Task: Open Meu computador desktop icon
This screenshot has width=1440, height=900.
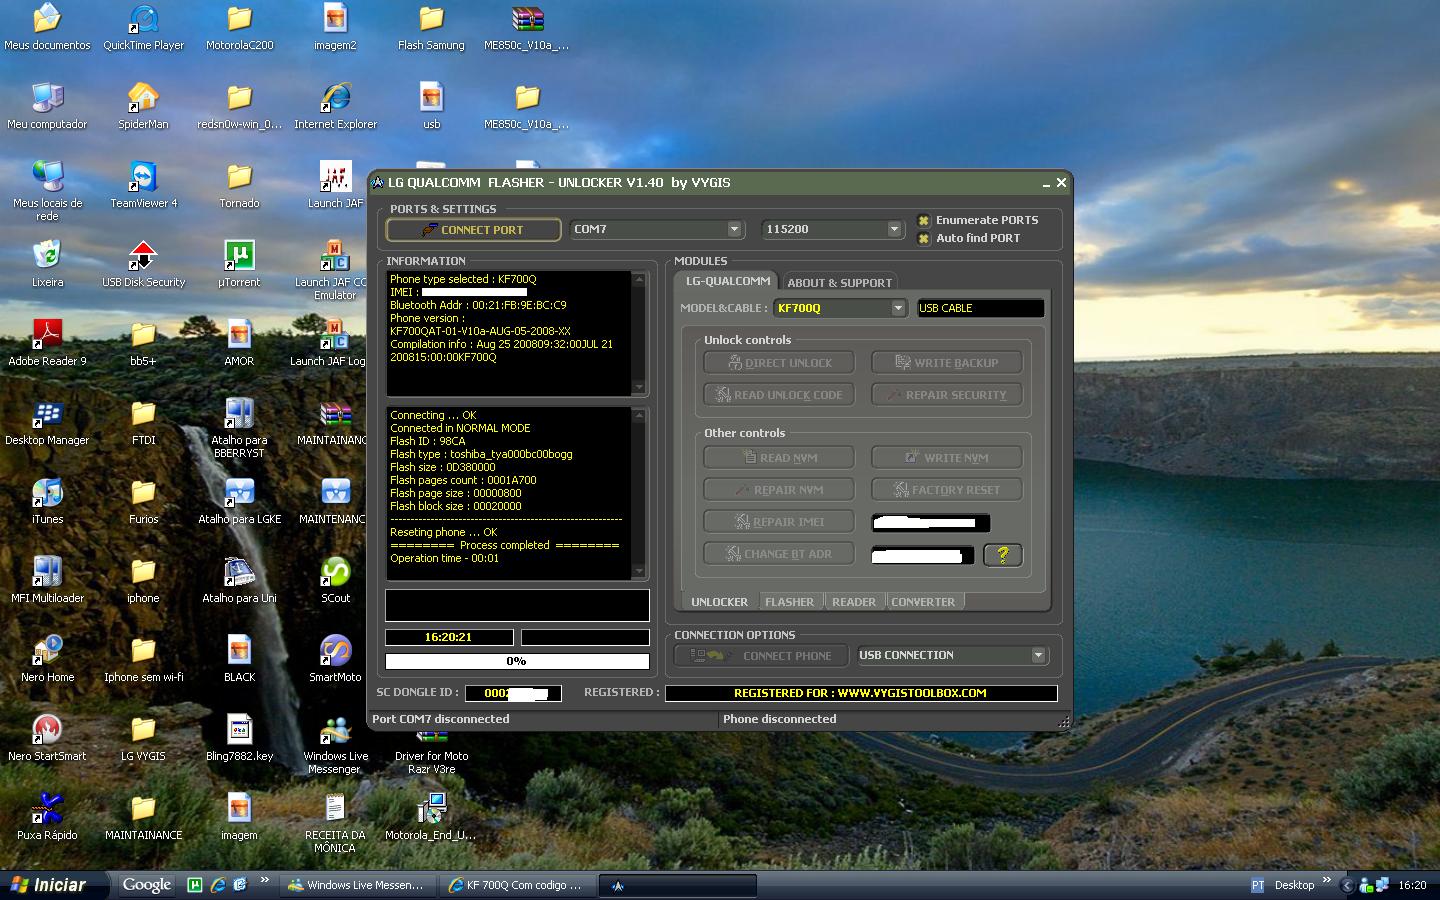Action: 47,106
